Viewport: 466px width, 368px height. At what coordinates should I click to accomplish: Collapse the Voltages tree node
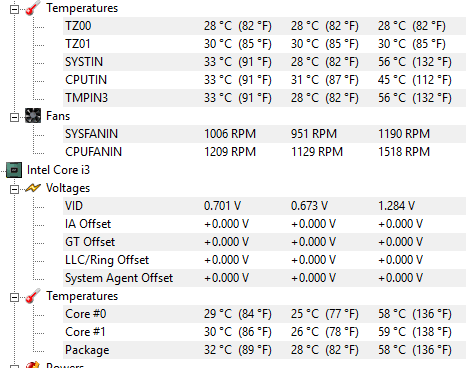[14, 189]
